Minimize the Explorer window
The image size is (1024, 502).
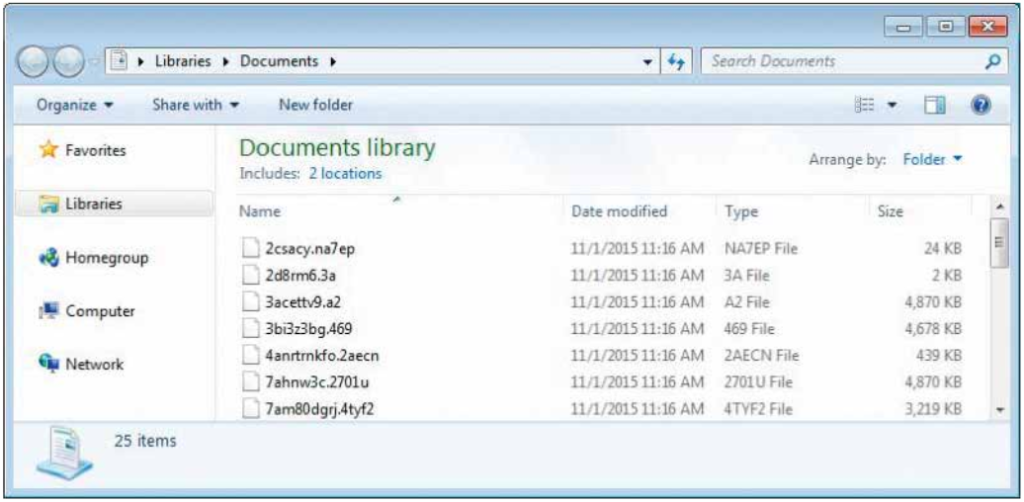pyautogui.click(x=903, y=27)
